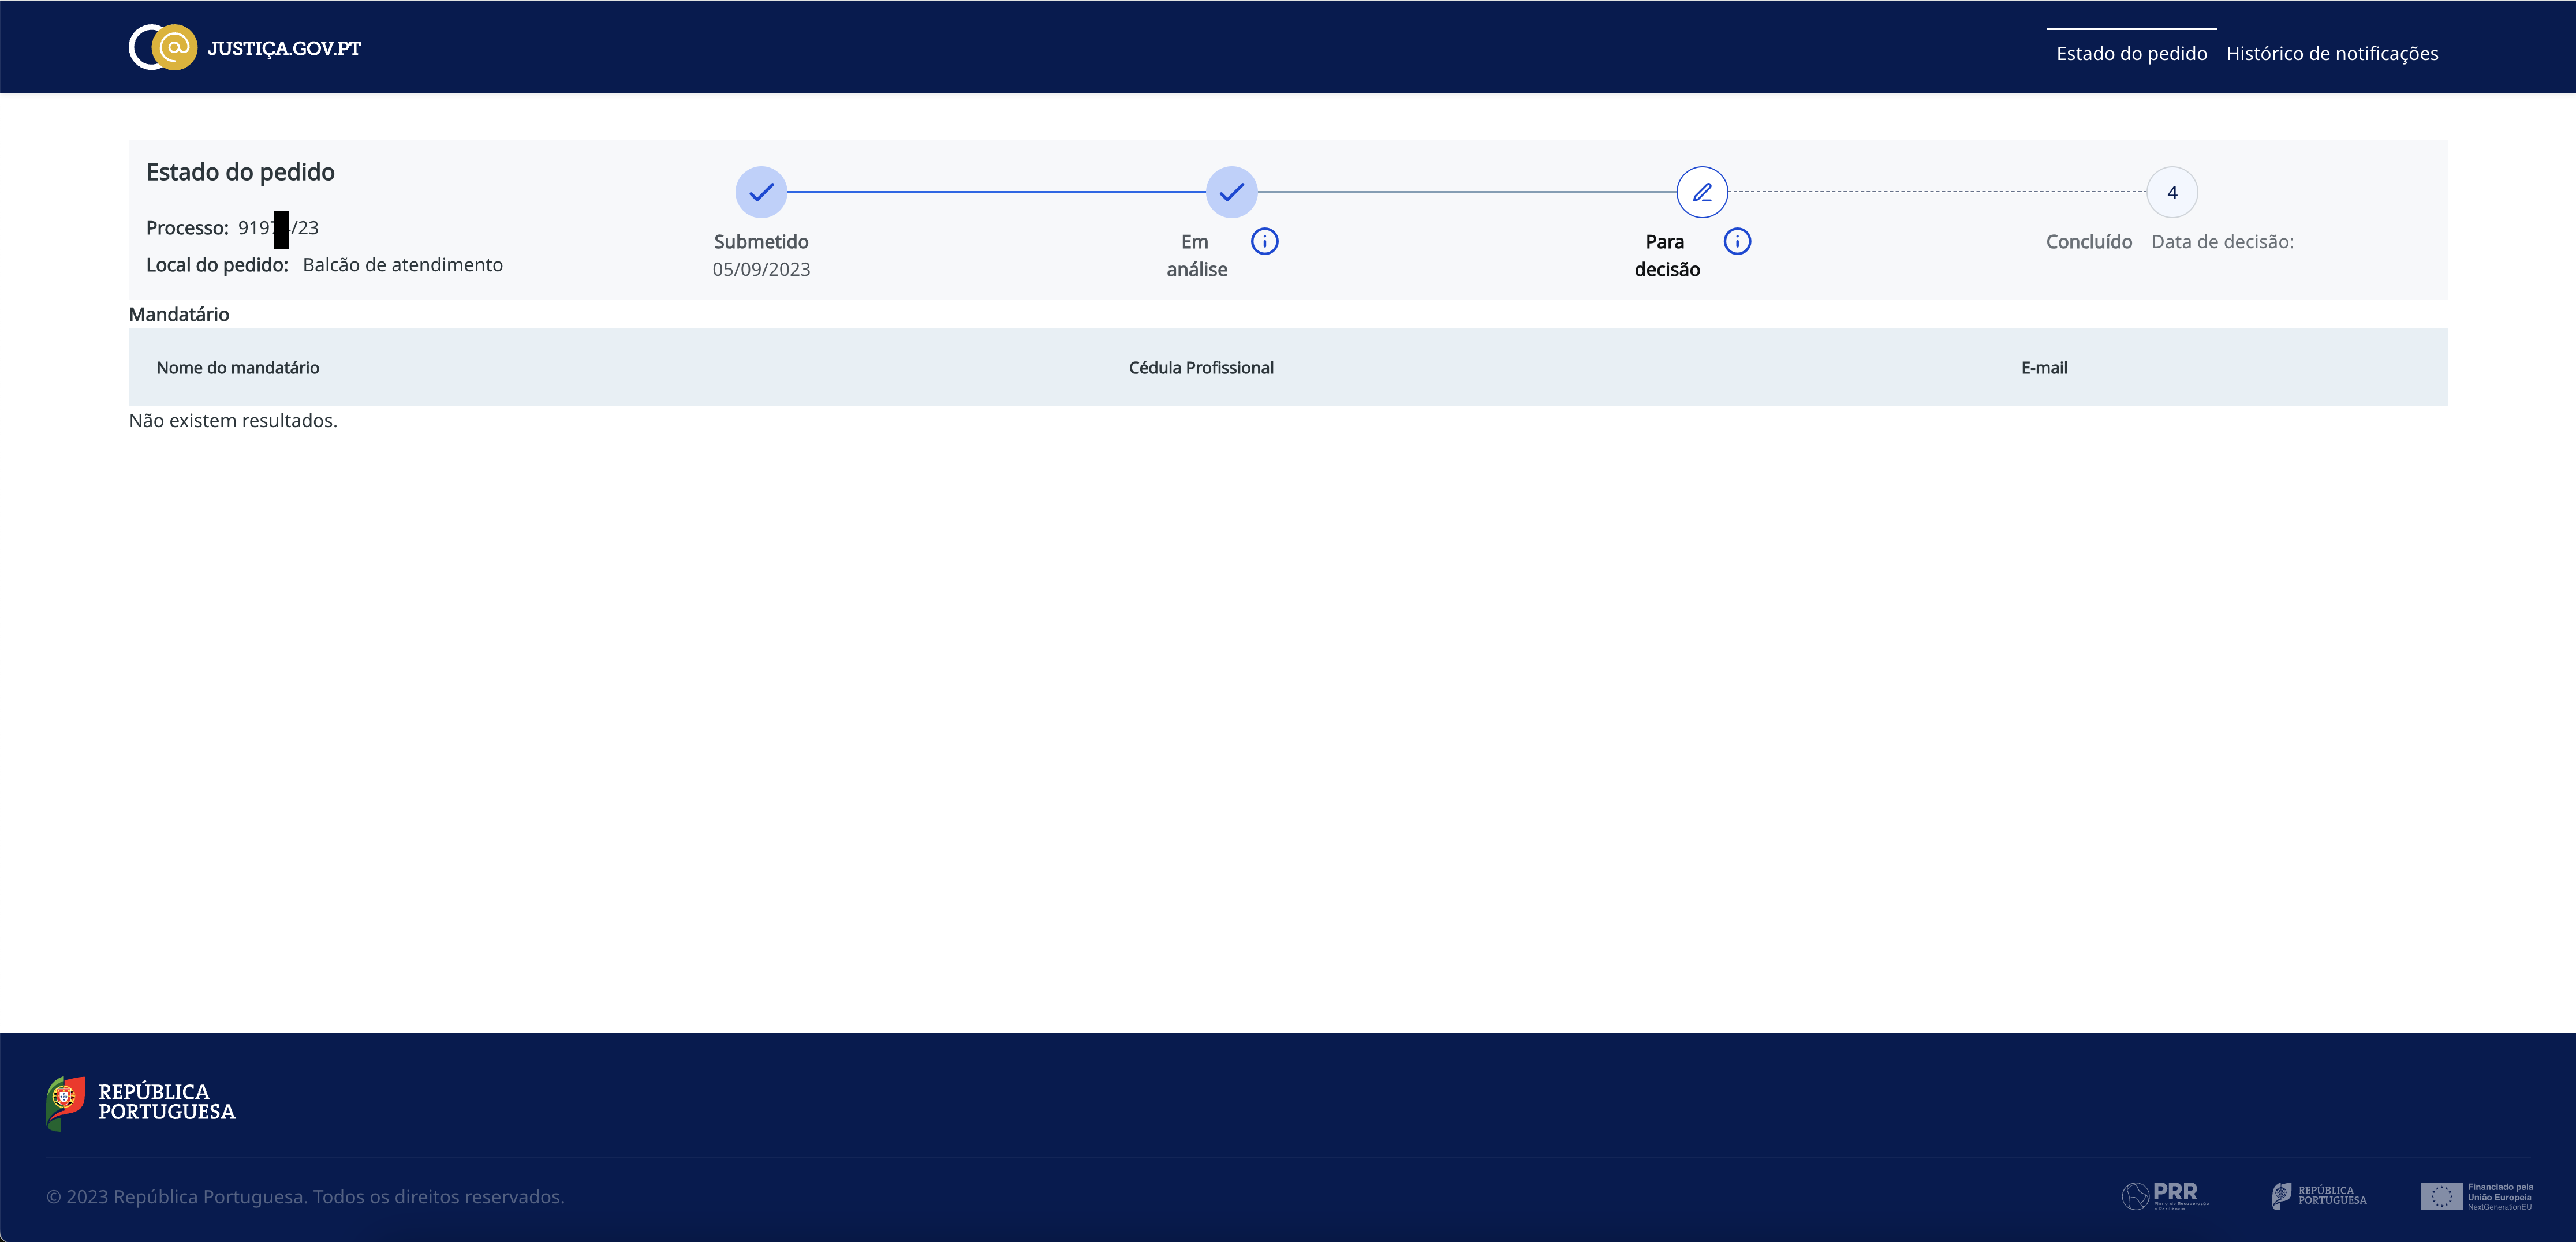Click the Em análise step checkmark circle
Screen dimensions: 2576x1242
[x=1231, y=192]
